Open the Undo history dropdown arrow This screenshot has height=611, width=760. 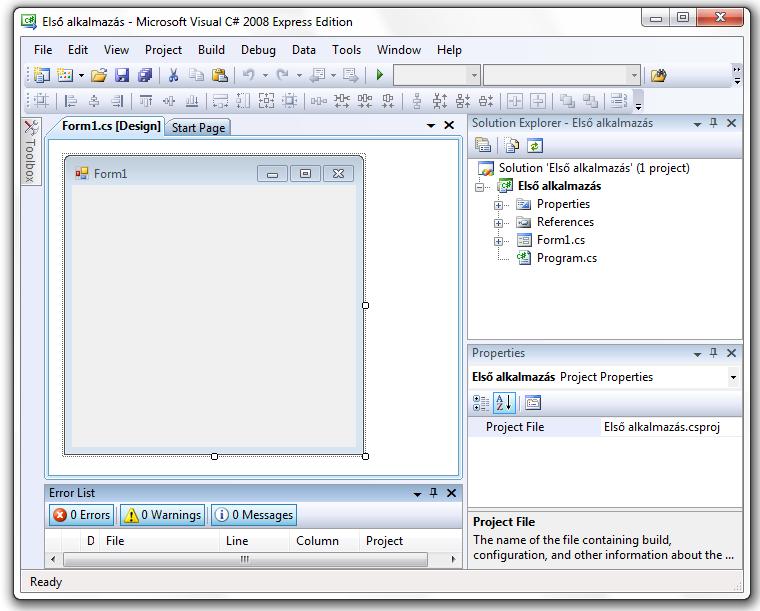click(x=265, y=76)
